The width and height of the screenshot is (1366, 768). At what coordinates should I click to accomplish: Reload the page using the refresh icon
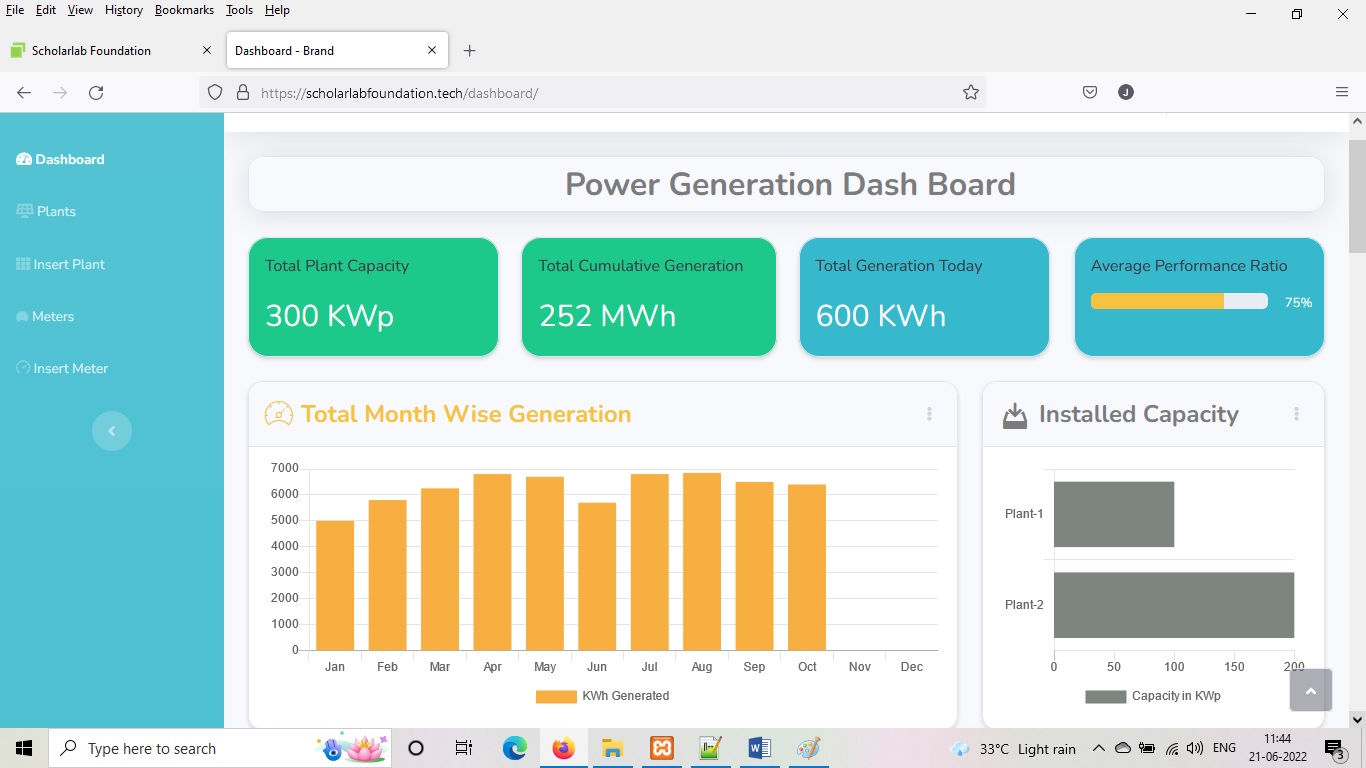[96, 93]
